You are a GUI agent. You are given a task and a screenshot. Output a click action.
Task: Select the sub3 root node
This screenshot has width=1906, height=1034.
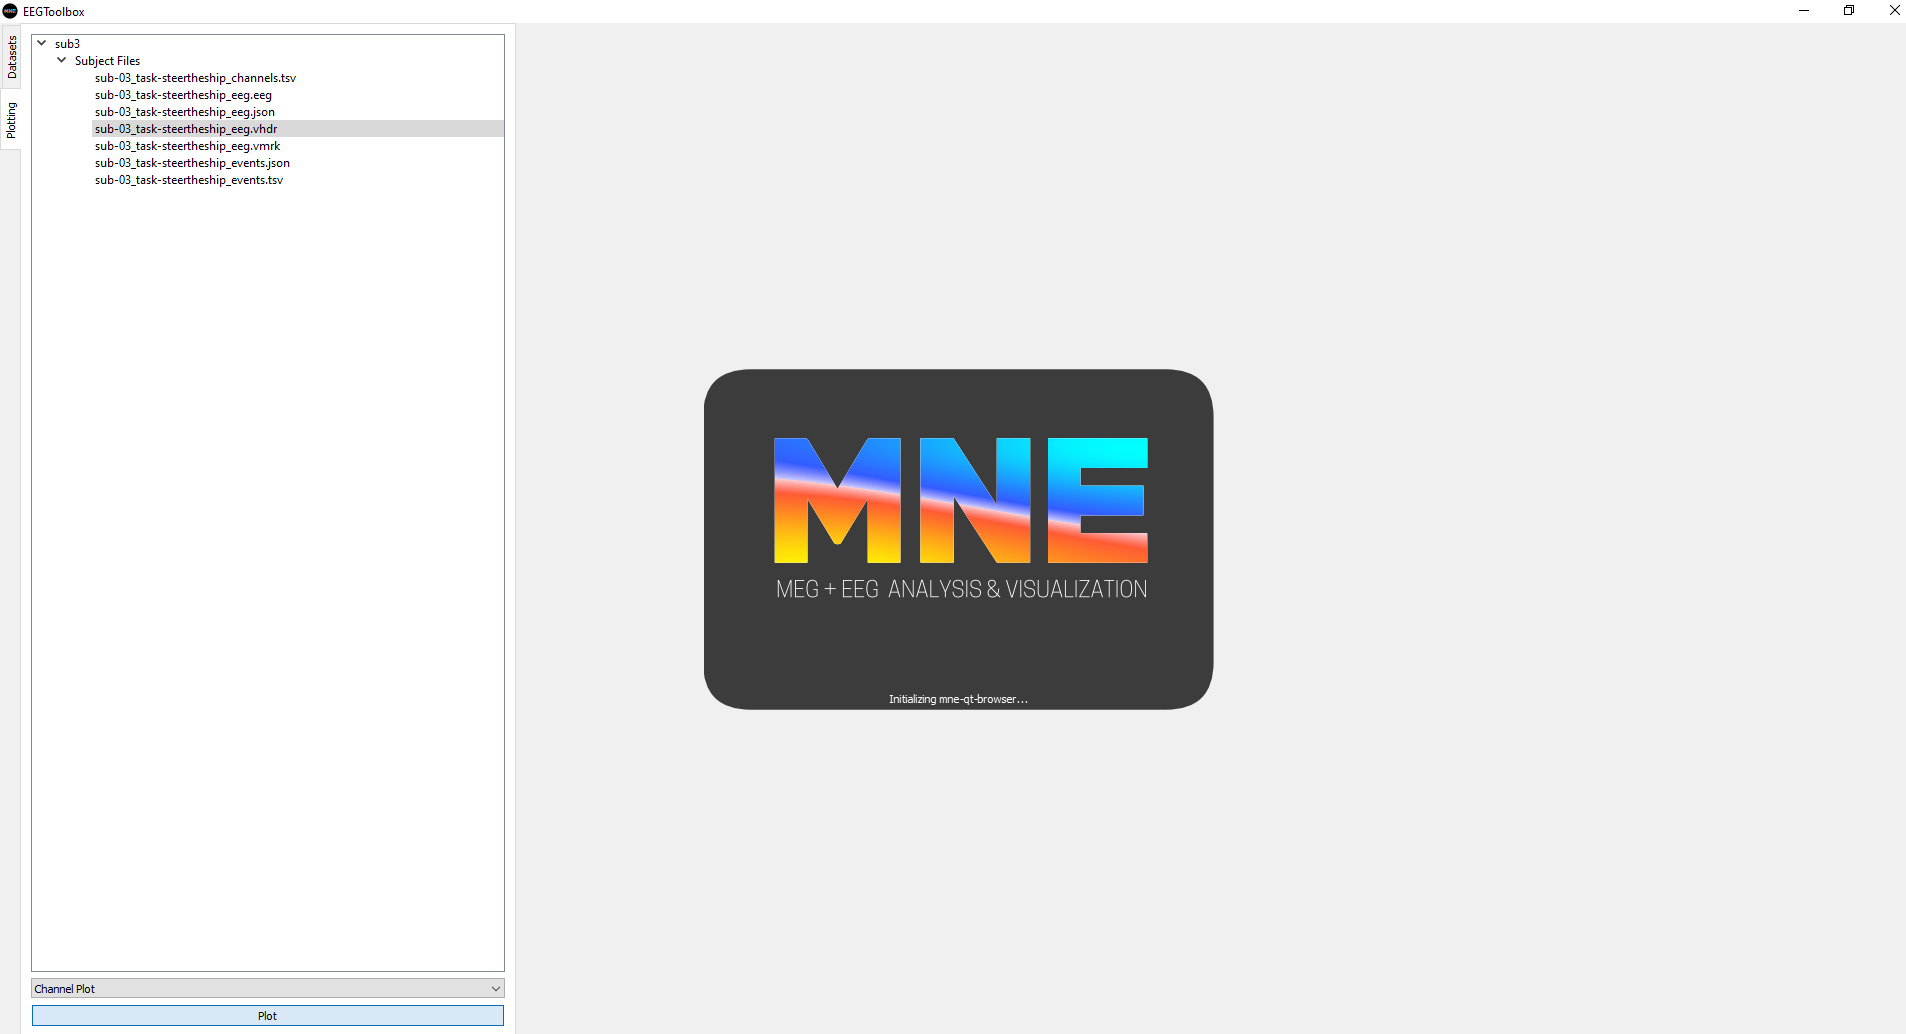[x=68, y=43]
